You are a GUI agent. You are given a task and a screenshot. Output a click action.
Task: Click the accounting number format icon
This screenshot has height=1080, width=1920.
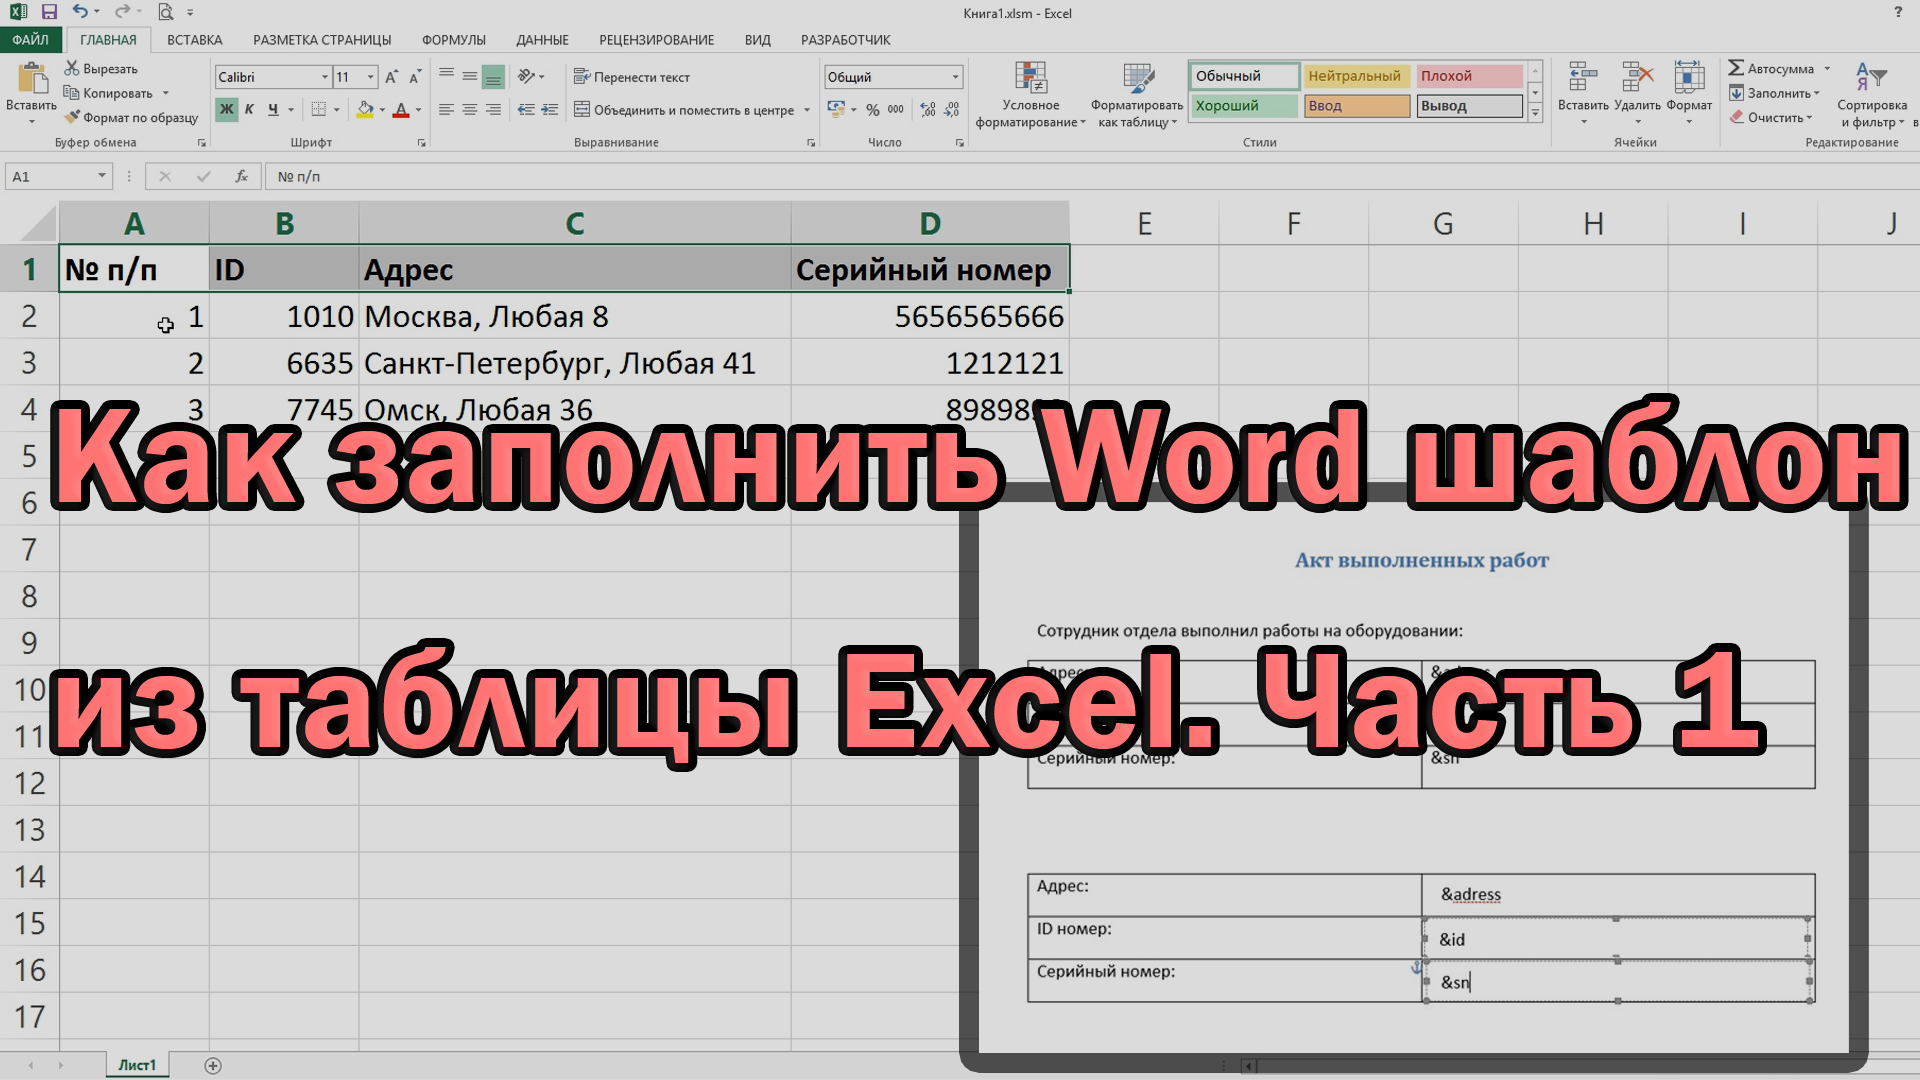tap(836, 109)
